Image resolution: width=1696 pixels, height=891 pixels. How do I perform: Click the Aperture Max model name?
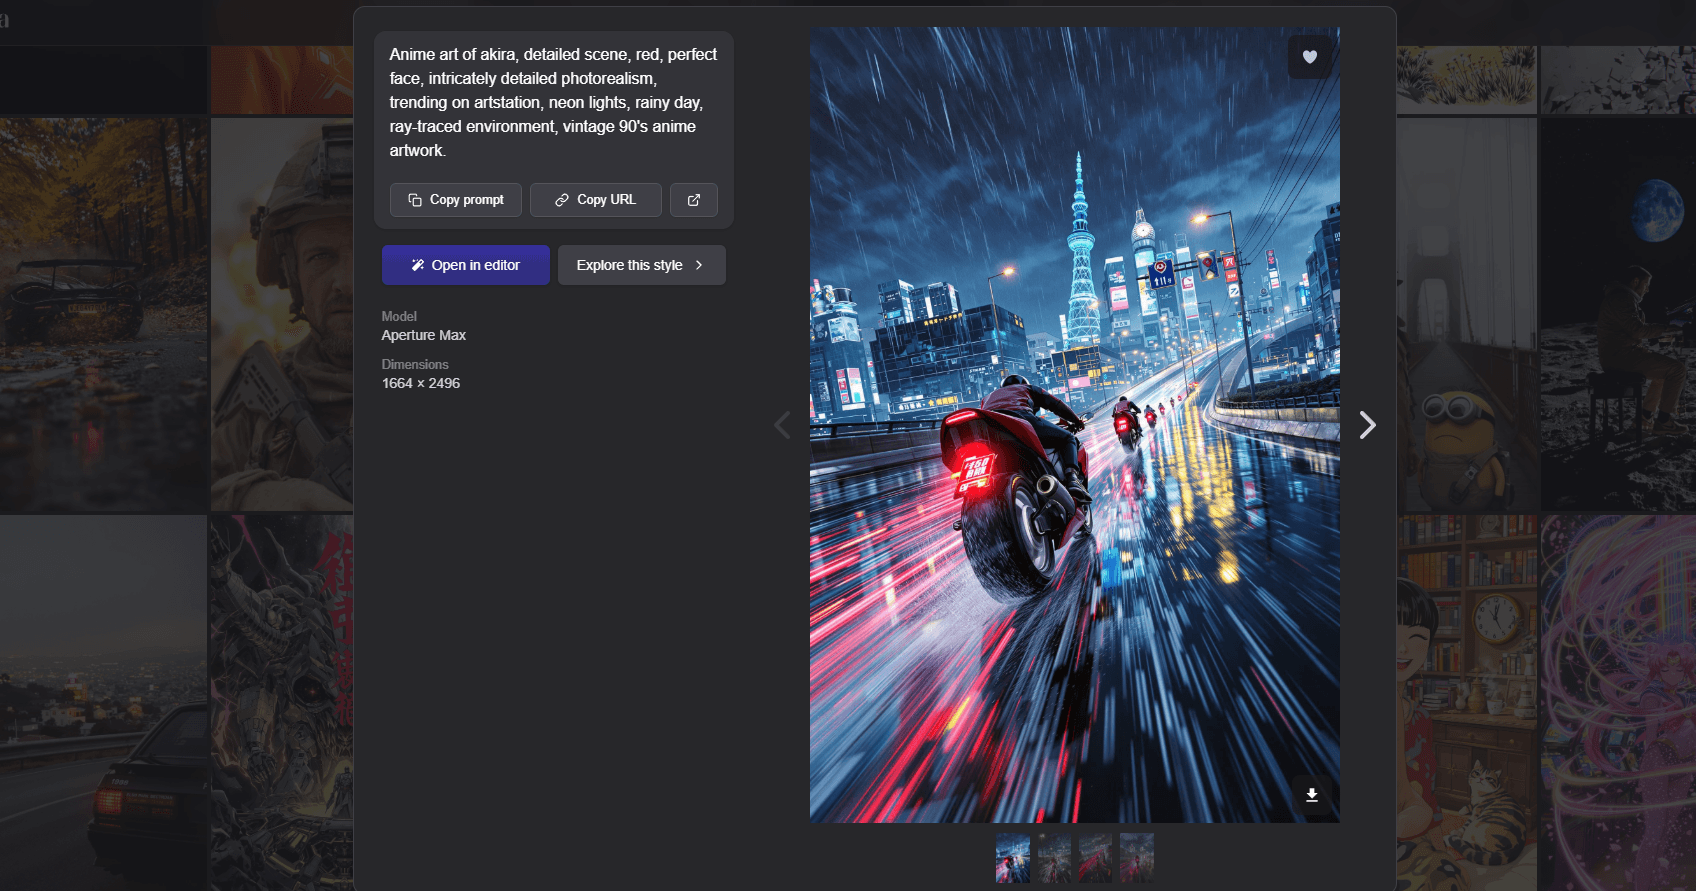pyautogui.click(x=424, y=335)
